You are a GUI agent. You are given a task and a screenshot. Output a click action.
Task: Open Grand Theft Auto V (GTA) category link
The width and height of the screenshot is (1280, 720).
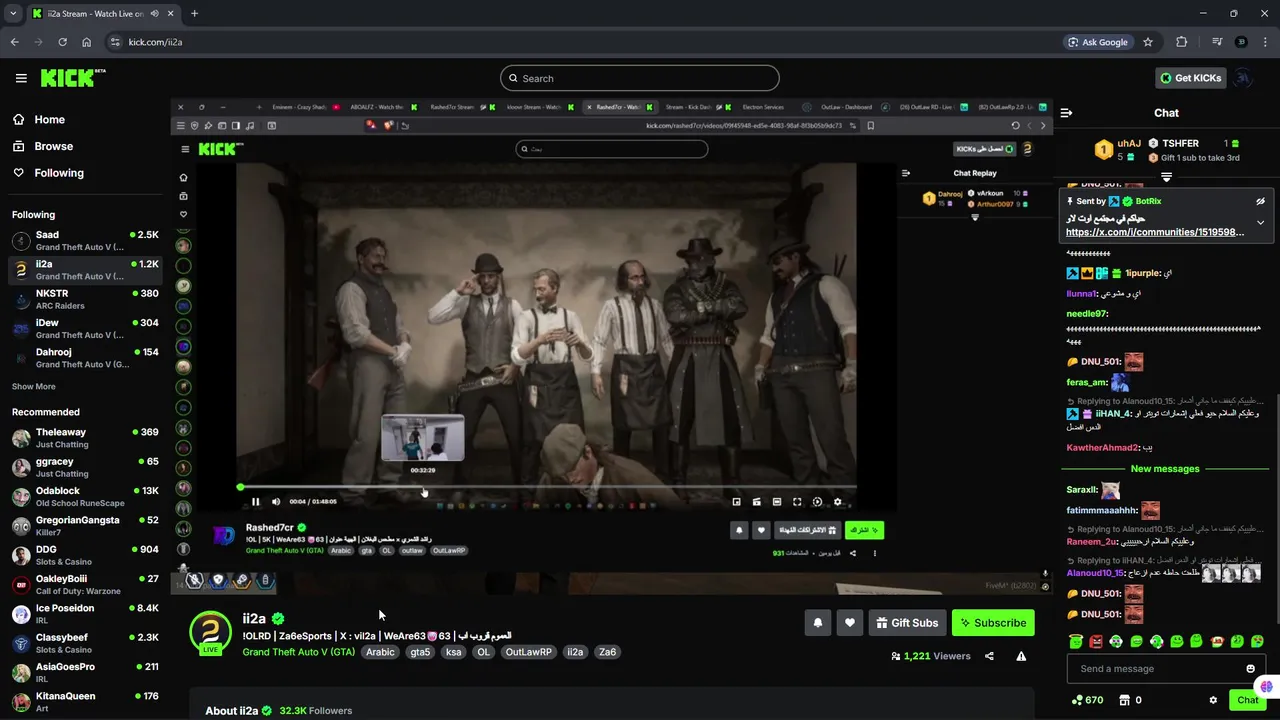point(298,652)
